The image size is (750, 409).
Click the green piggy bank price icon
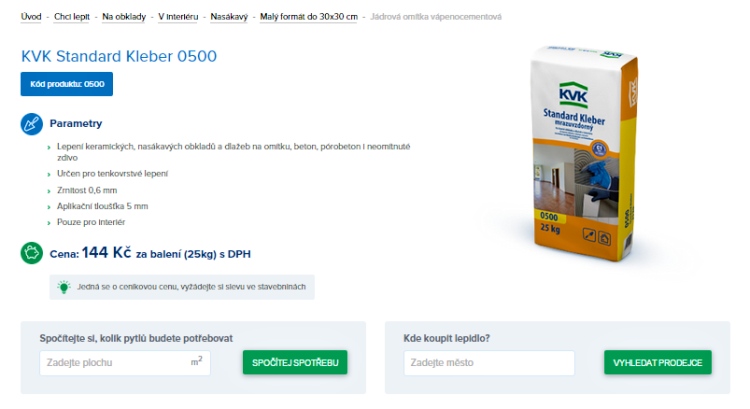pos(32,253)
